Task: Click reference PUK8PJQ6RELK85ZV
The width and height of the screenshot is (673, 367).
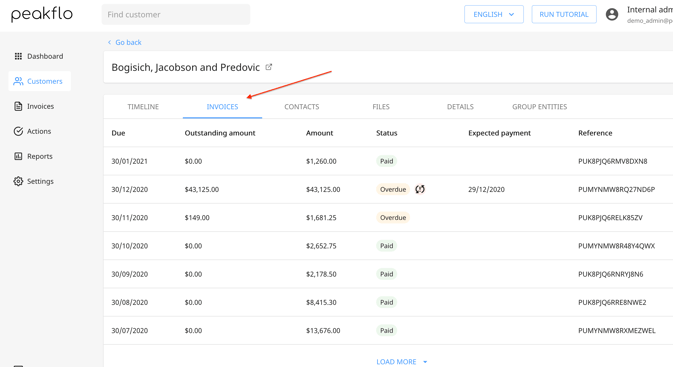Action: [610, 218]
